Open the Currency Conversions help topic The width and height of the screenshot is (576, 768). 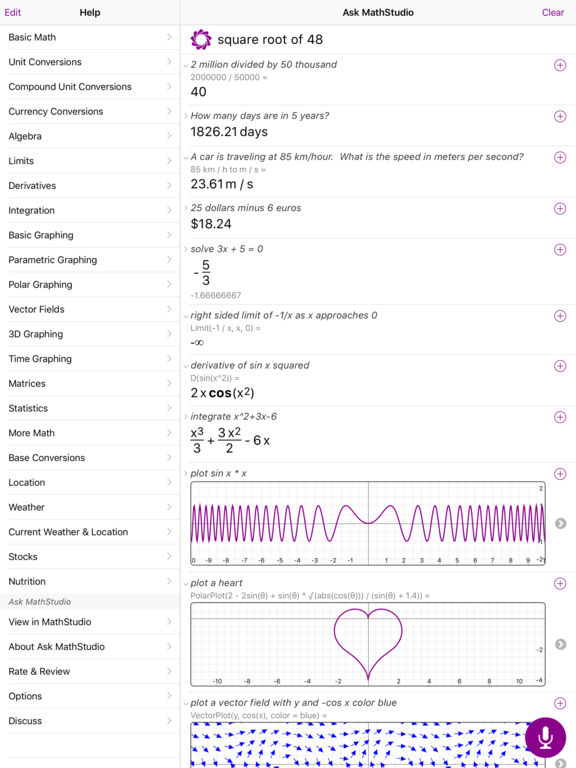90,111
